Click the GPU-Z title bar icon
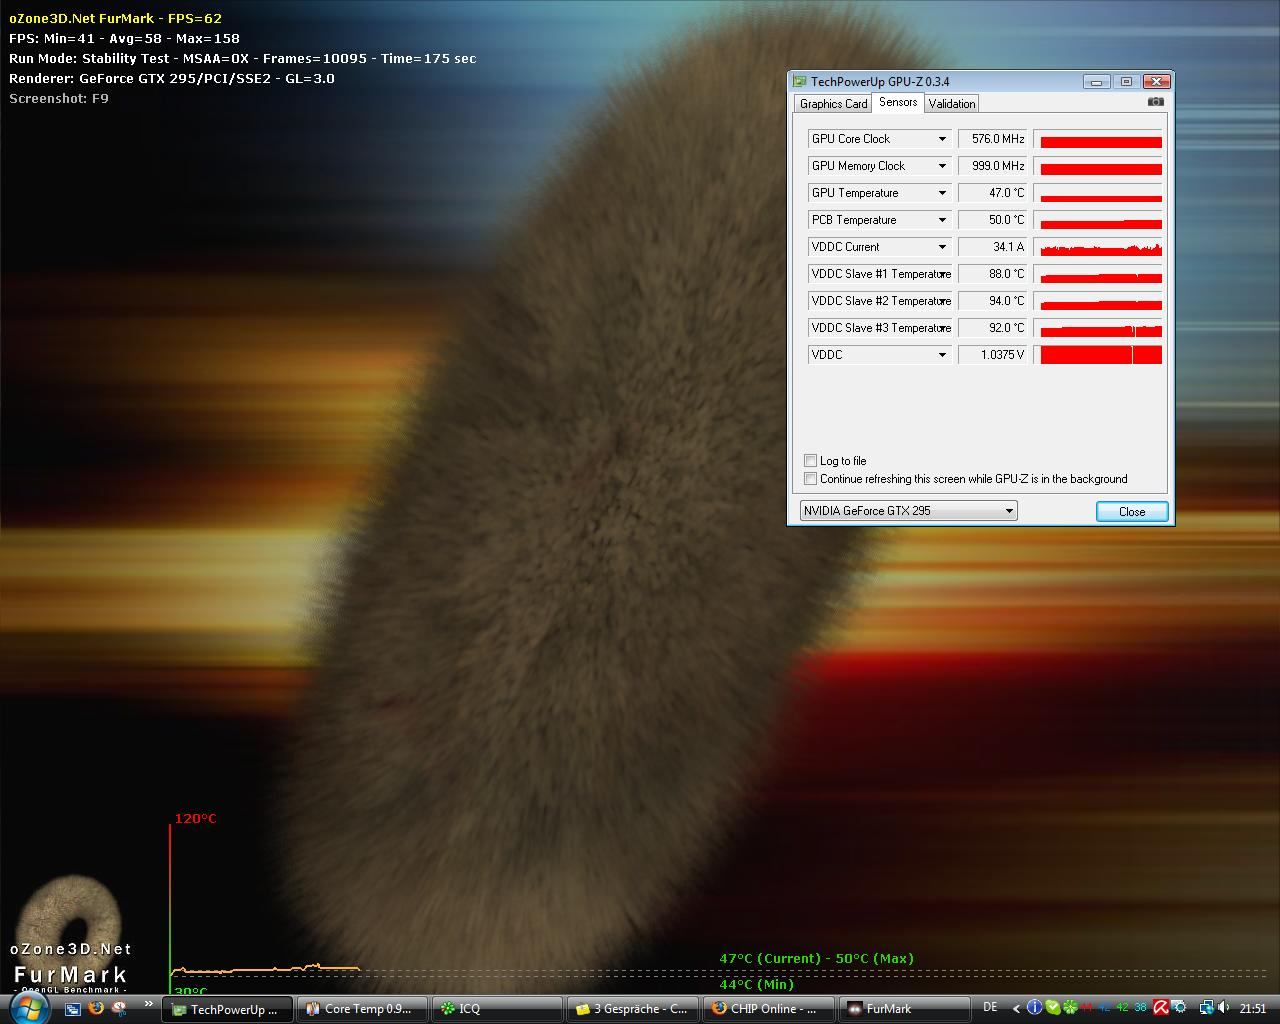 tap(800, 82)
